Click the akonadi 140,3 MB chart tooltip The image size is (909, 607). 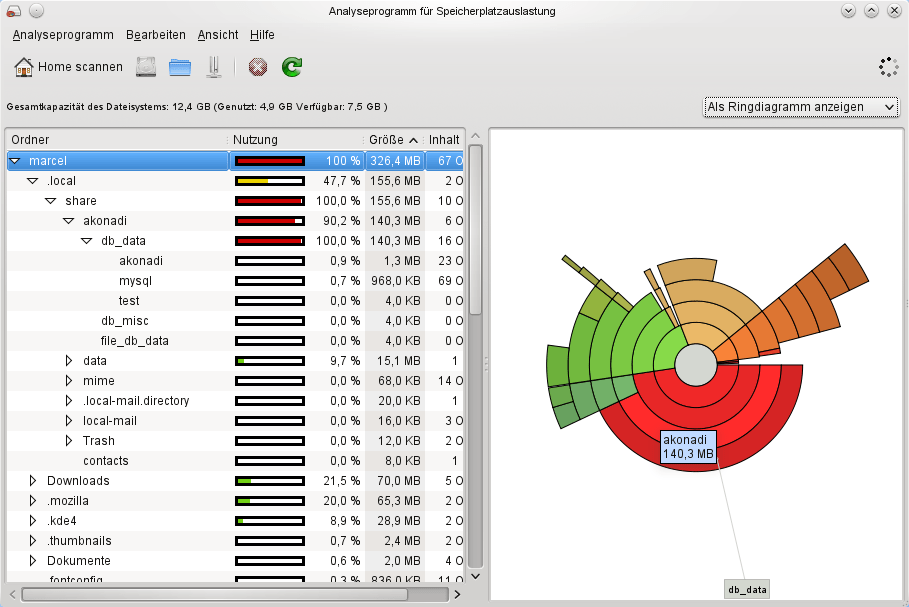tap(688, 447)
